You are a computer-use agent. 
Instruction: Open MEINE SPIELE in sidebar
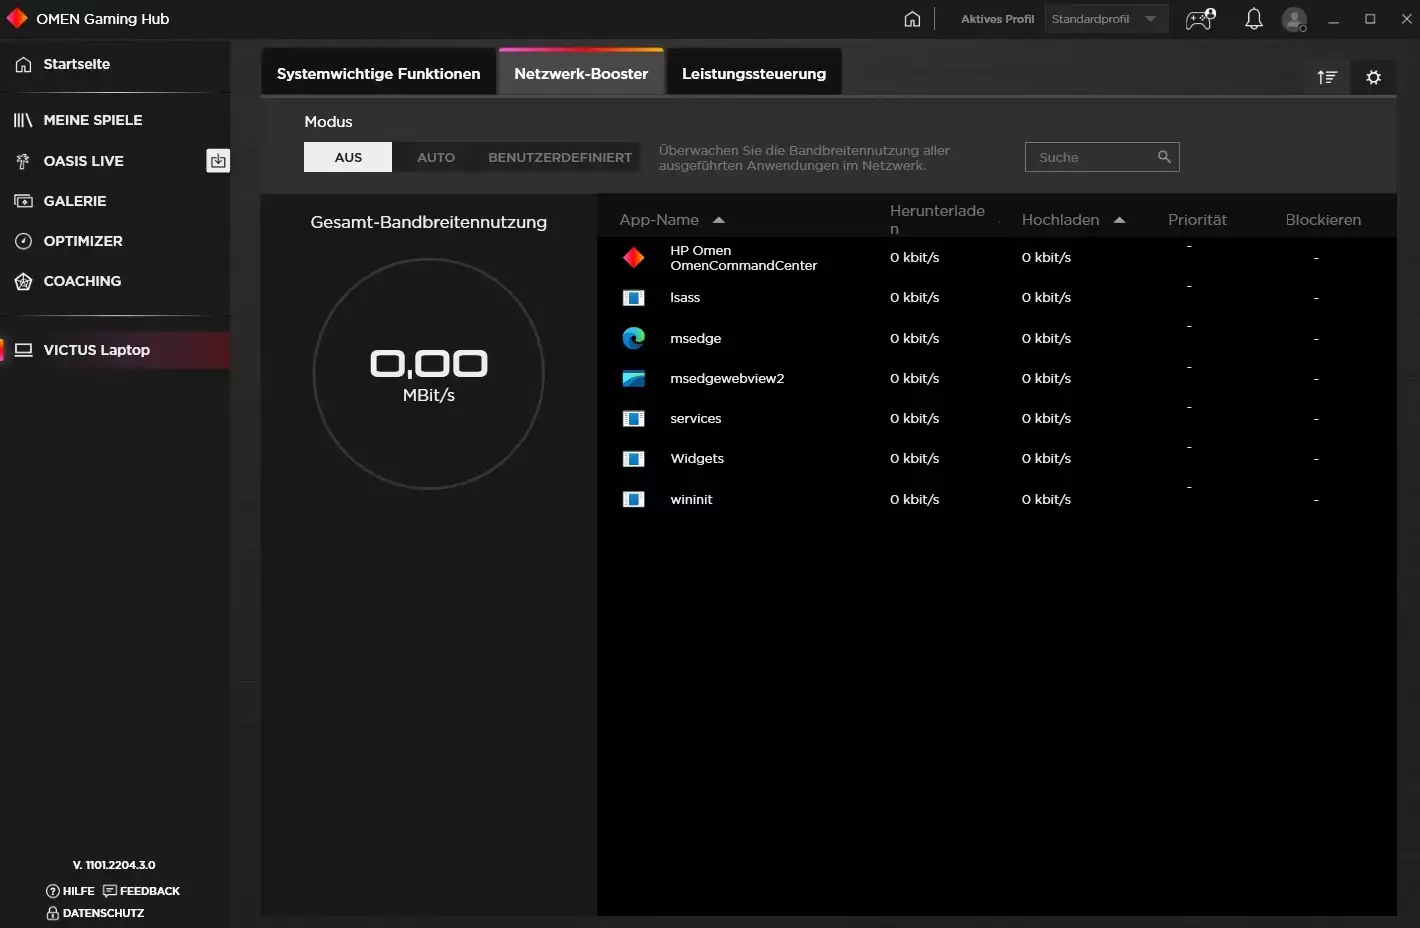pos(115,120)
